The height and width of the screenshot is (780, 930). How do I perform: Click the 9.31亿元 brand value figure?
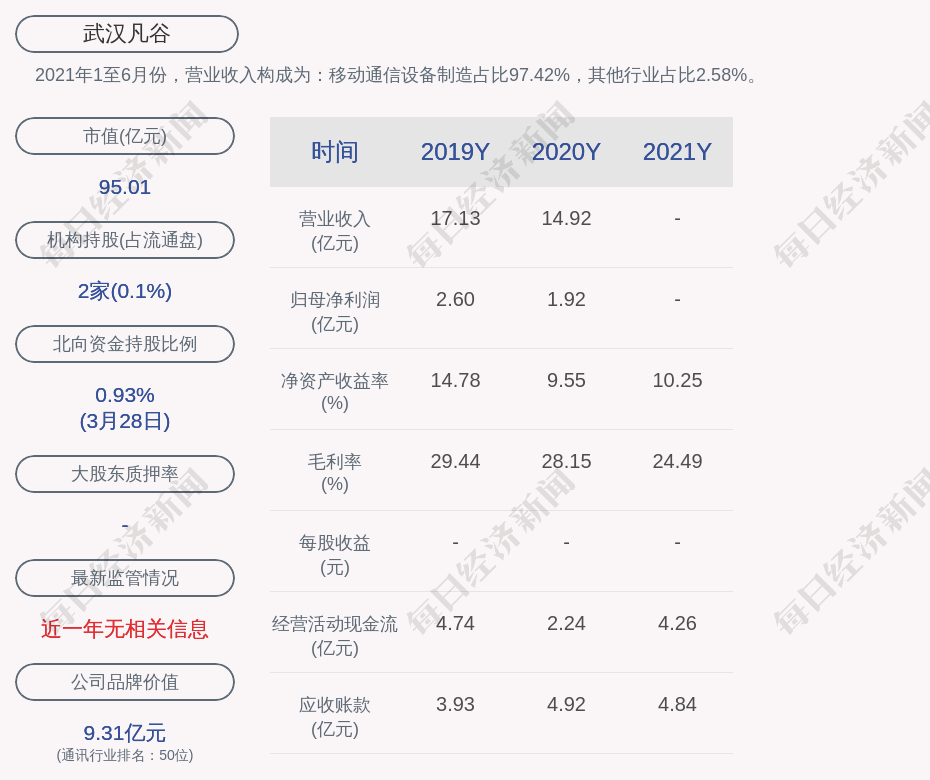click(x=125, y=733)
